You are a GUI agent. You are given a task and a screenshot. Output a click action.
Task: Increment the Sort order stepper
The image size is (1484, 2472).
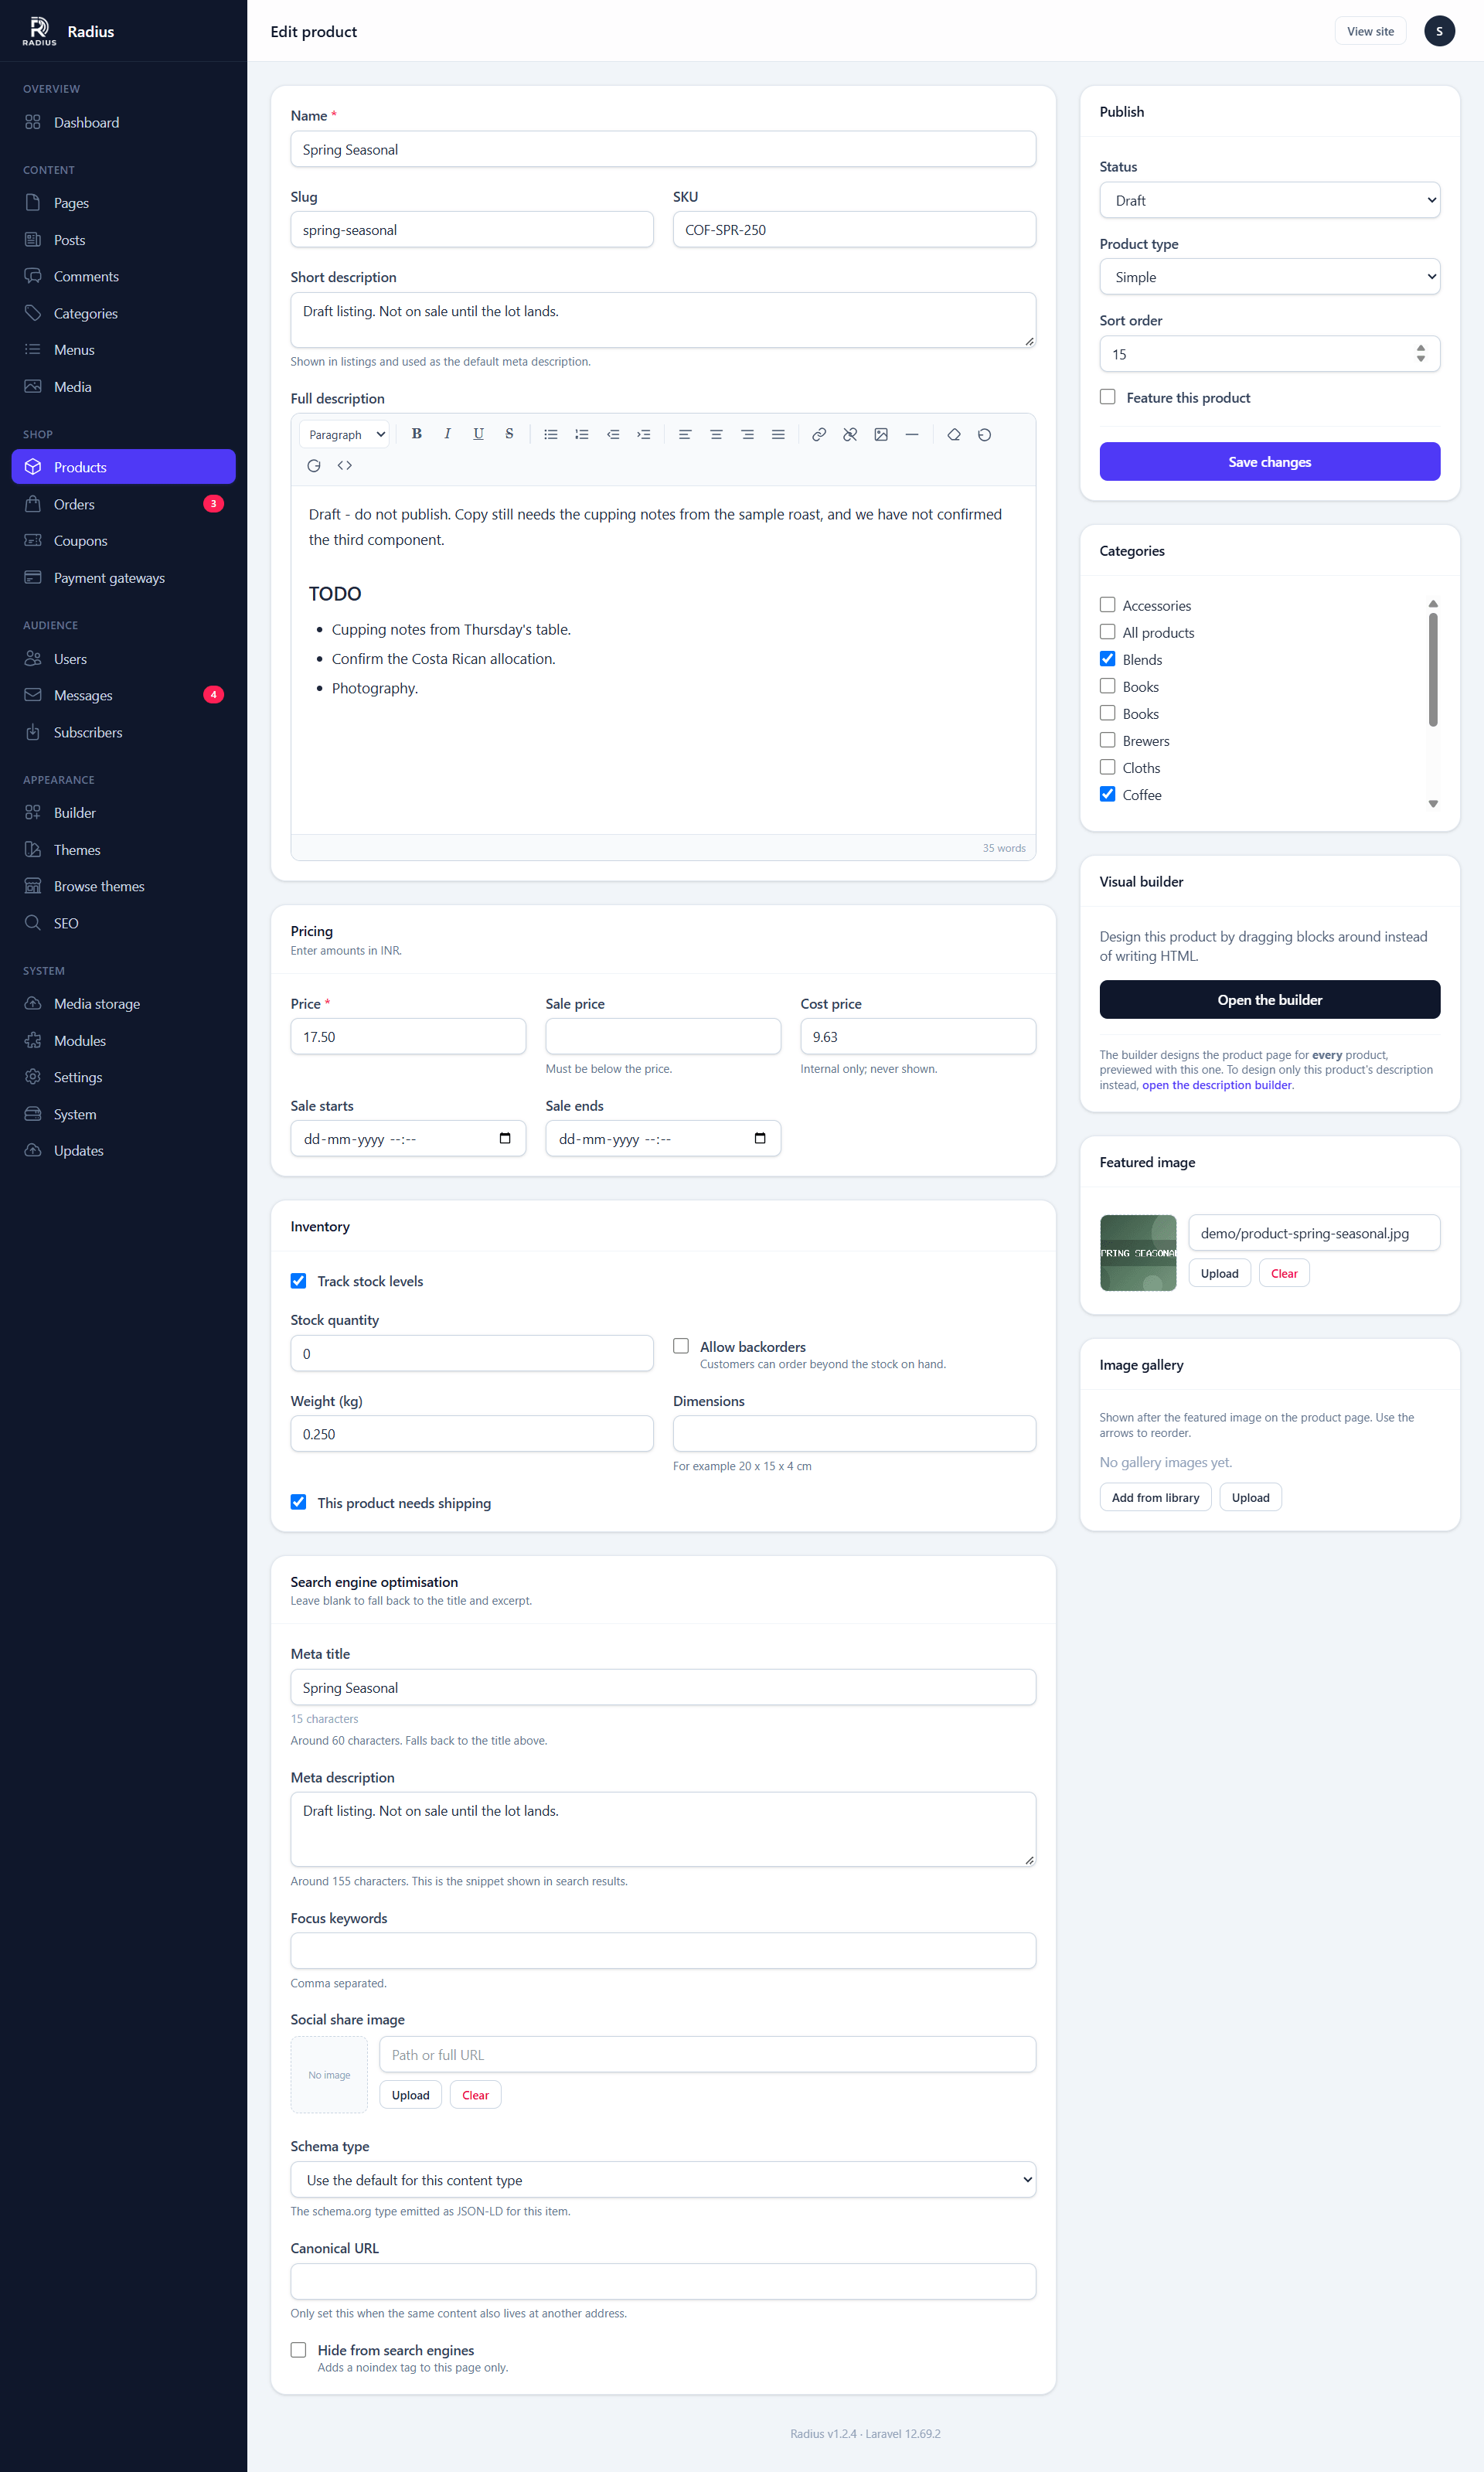[x=1421, y=348]
